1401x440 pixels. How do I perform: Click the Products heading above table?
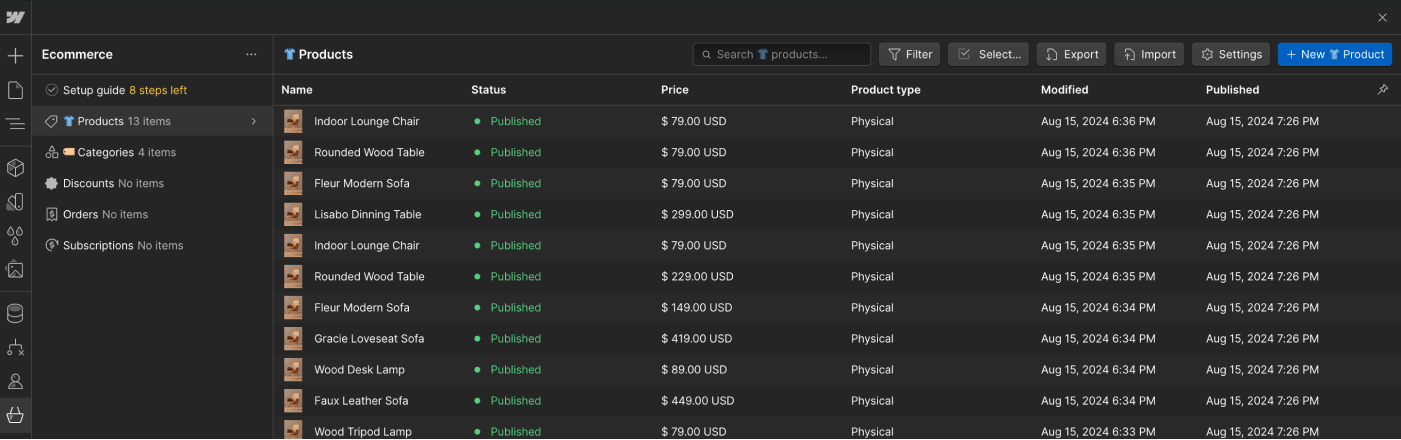326,54
